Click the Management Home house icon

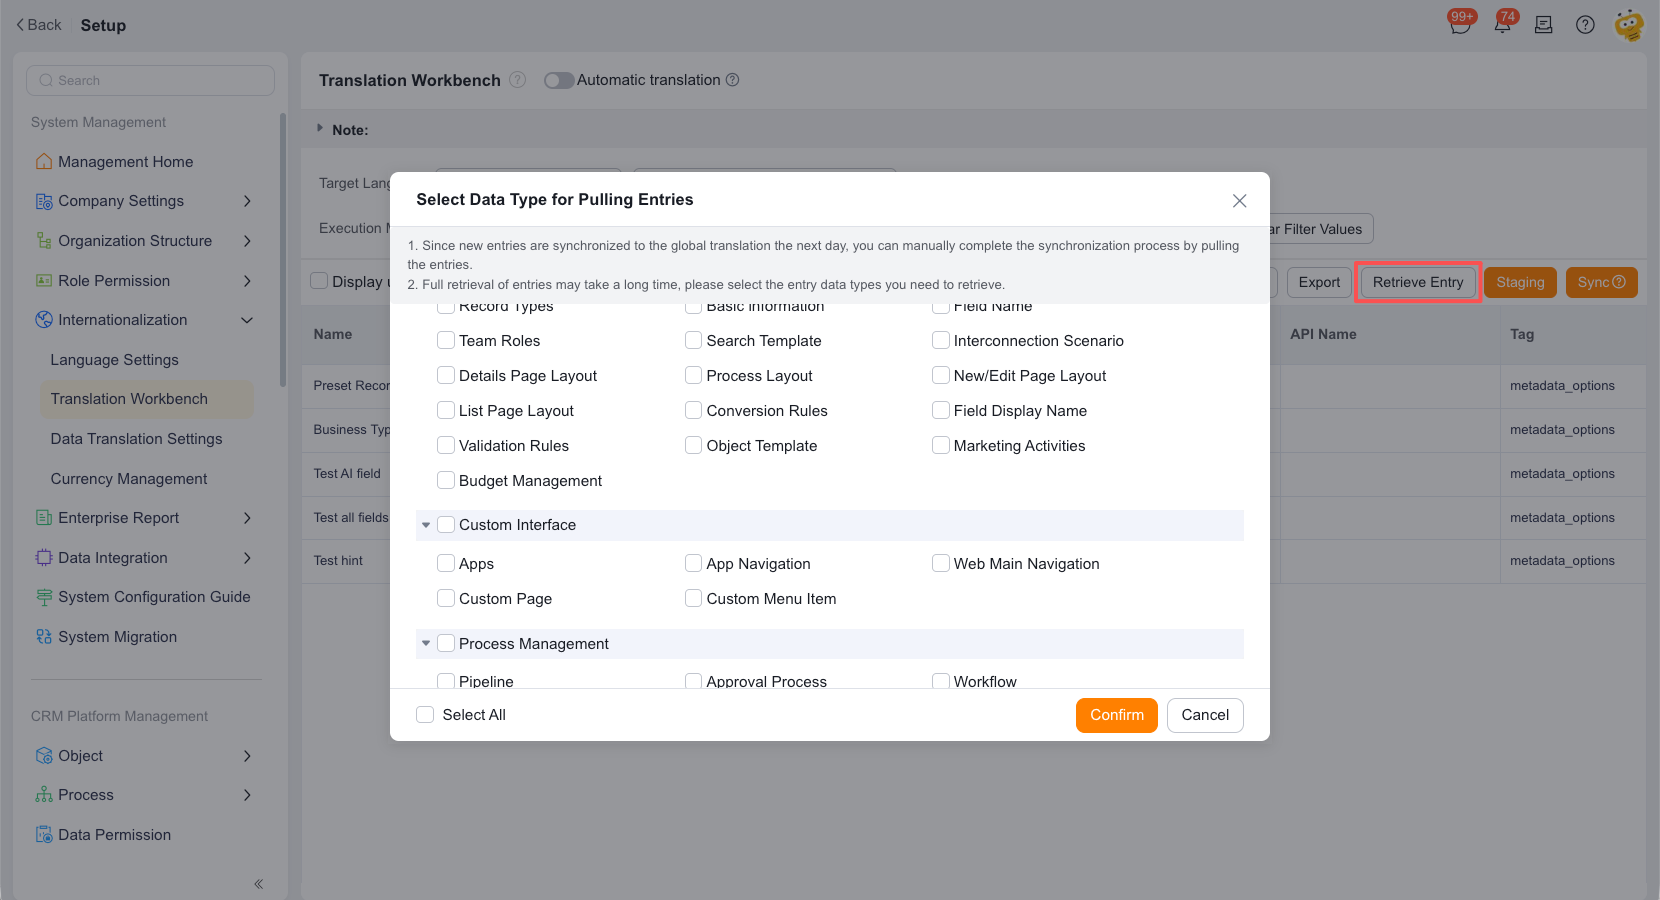click(x=44, y=161)
